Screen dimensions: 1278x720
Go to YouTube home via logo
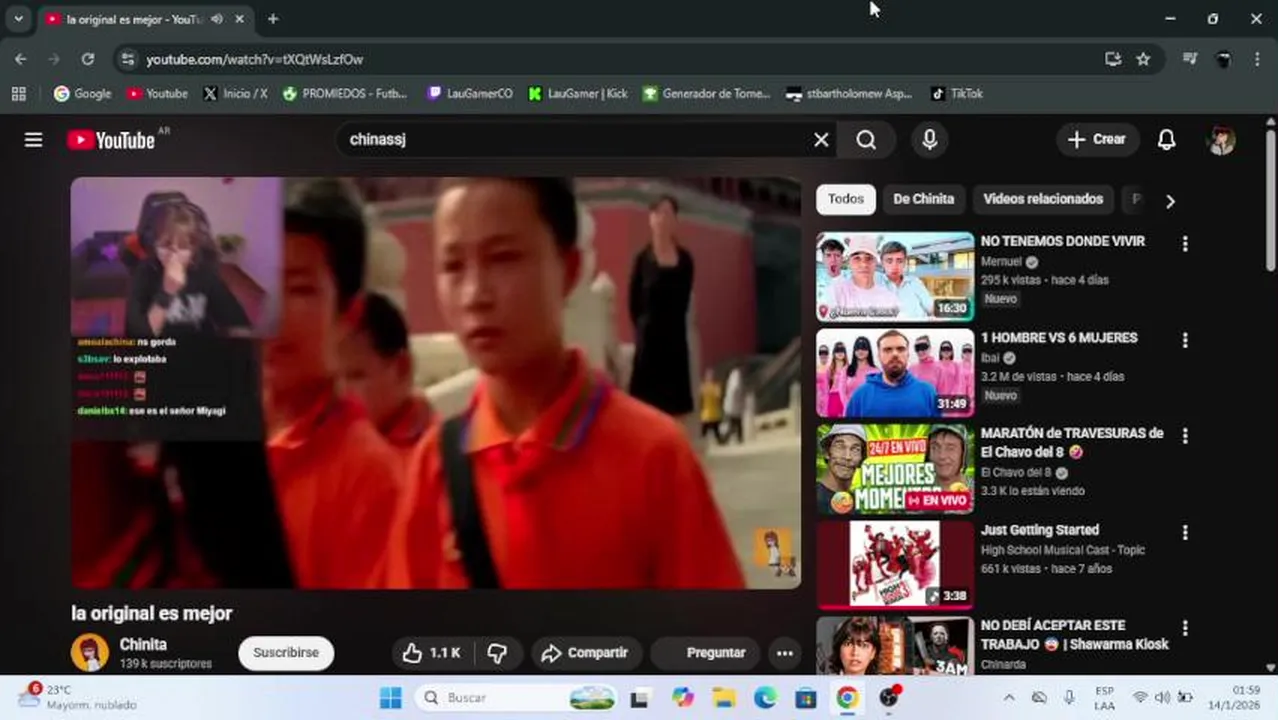click(111, 140)
